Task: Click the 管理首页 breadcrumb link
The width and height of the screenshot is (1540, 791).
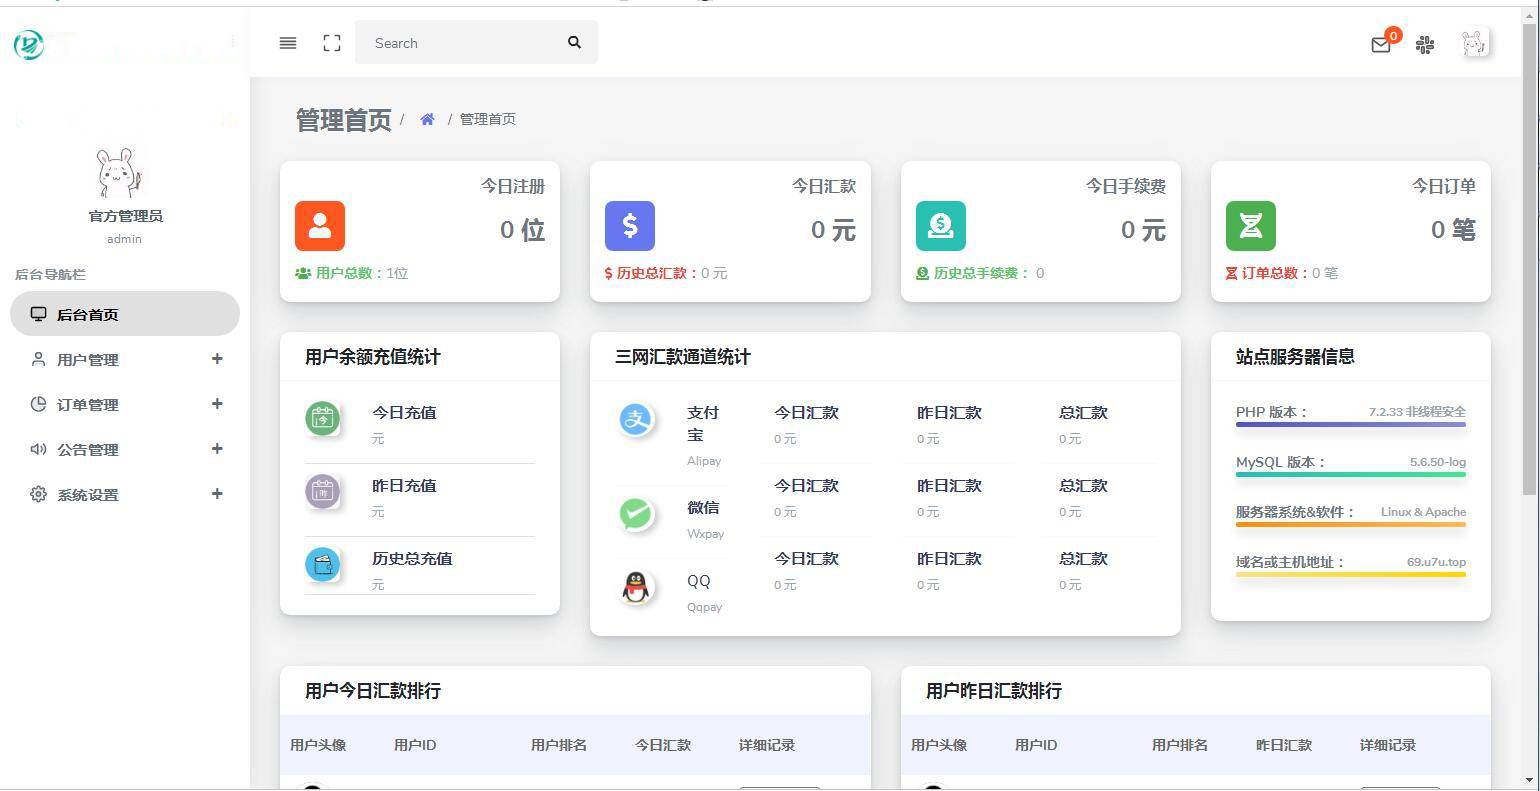Action: 488,119
